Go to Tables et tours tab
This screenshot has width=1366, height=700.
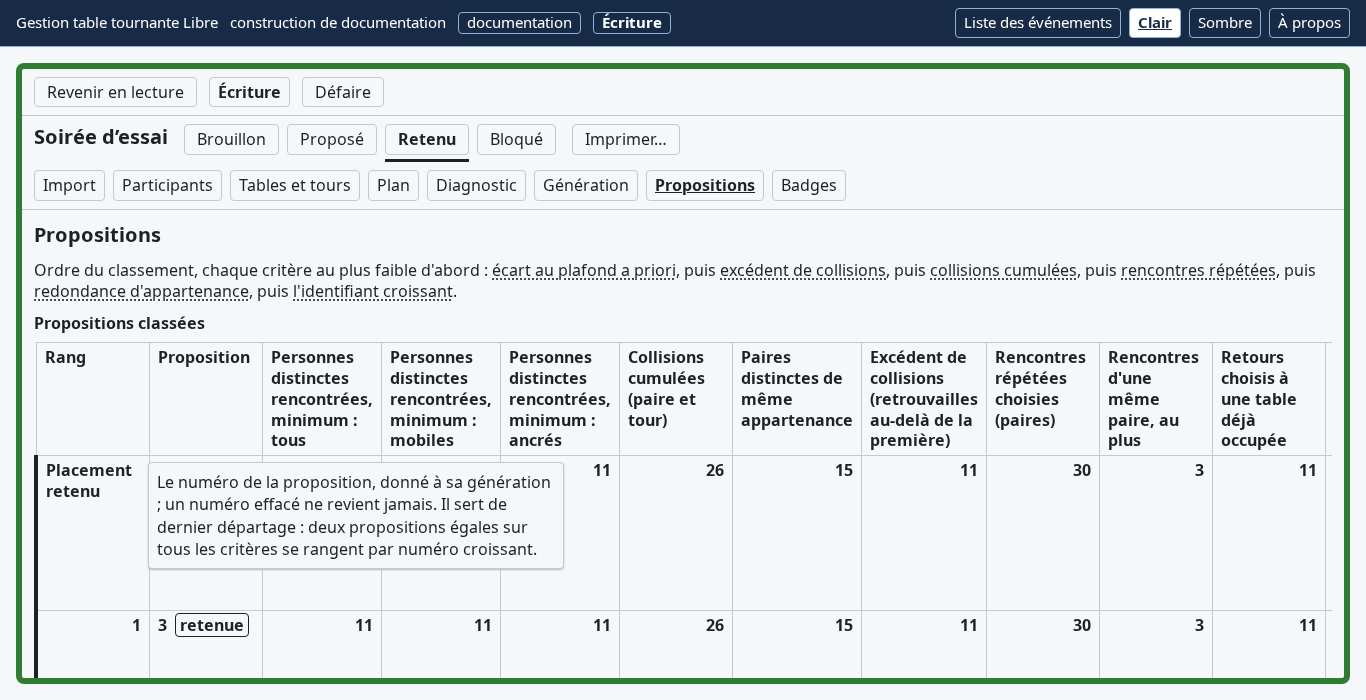(295, 185)
